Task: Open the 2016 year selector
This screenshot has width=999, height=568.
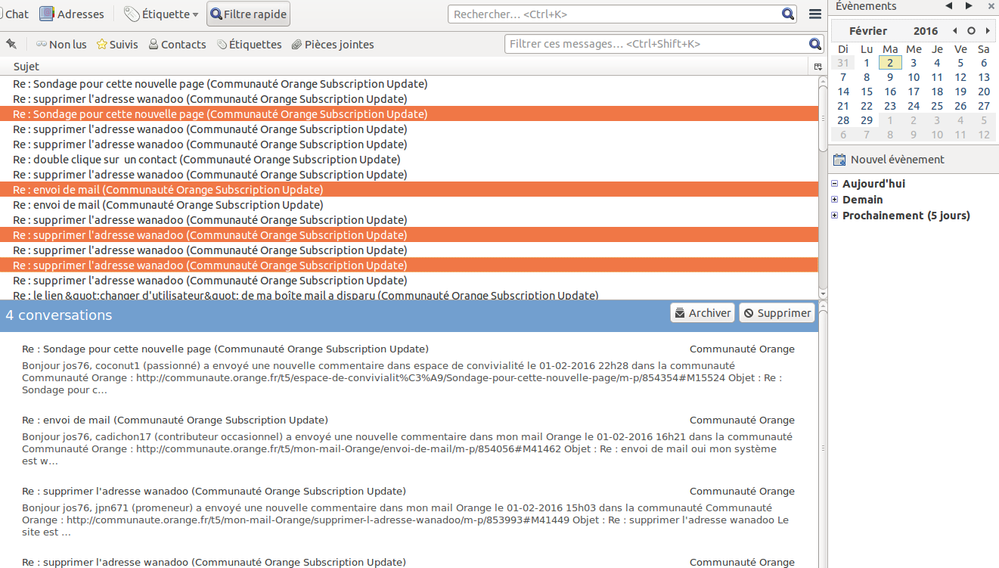Action: (x=925, y=31)
